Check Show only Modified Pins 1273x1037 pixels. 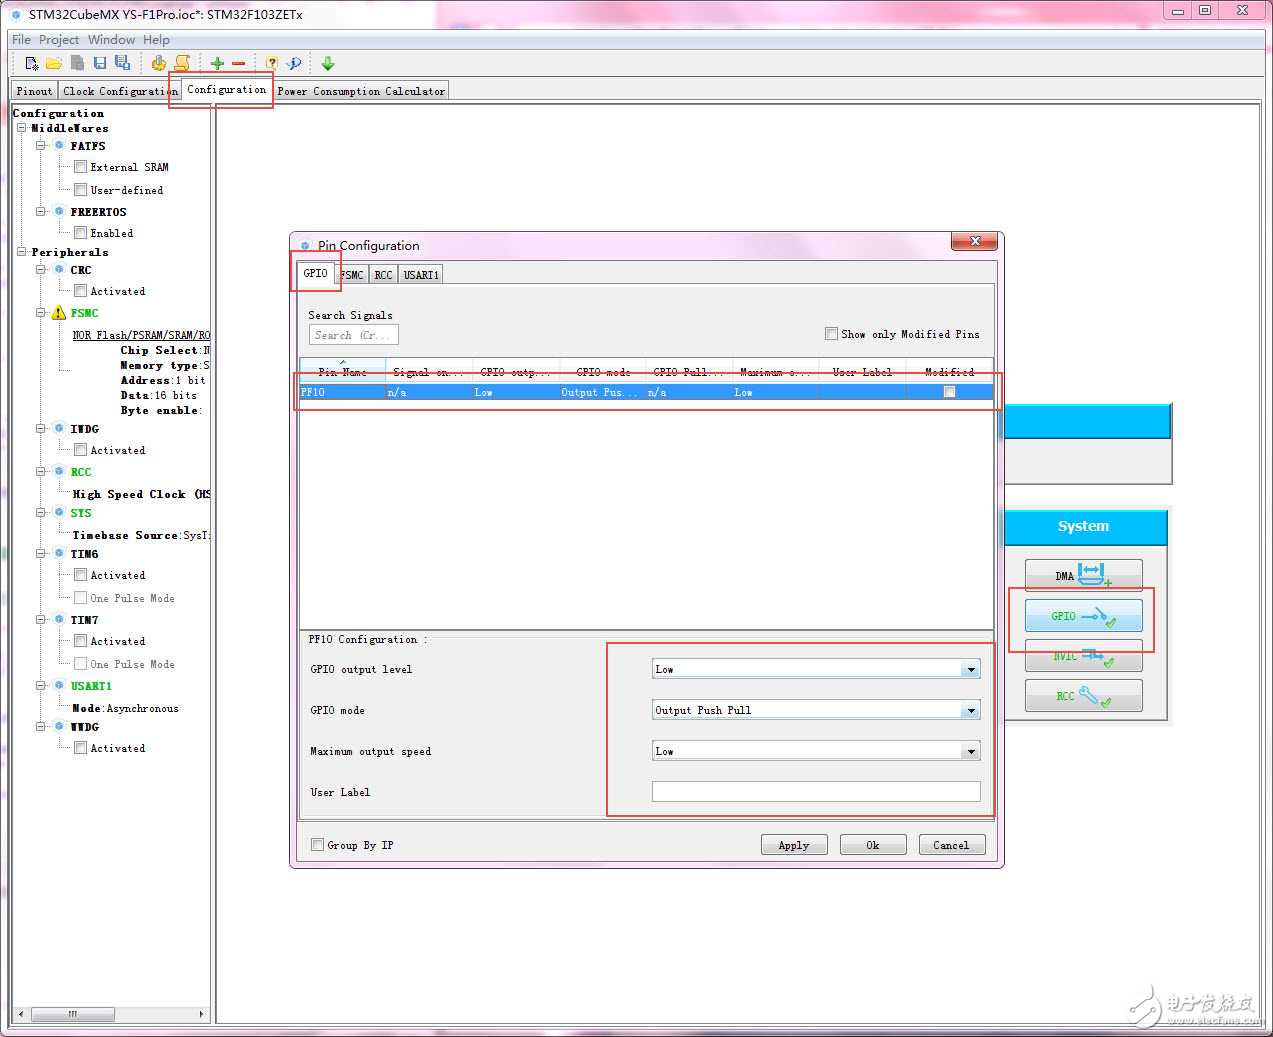tap(831, 334)
